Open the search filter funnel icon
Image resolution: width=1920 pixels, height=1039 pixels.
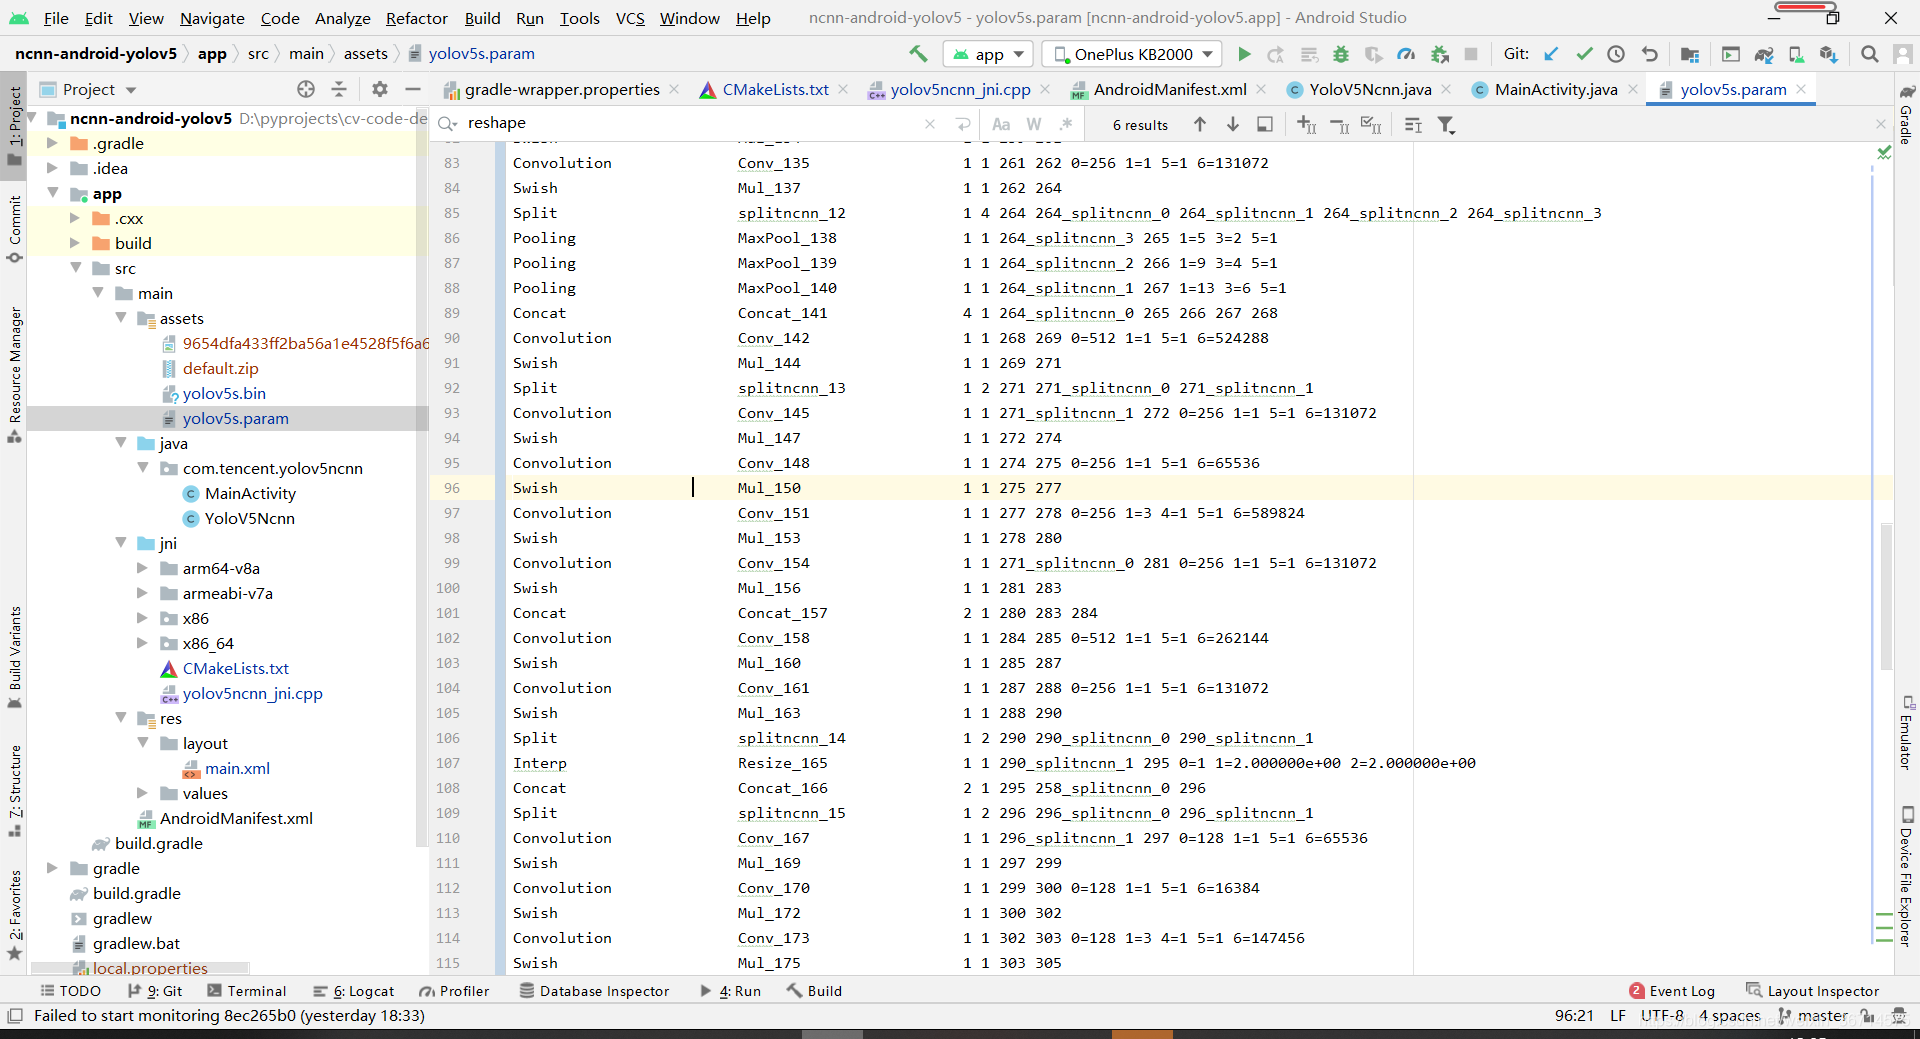click(1446, 124)
